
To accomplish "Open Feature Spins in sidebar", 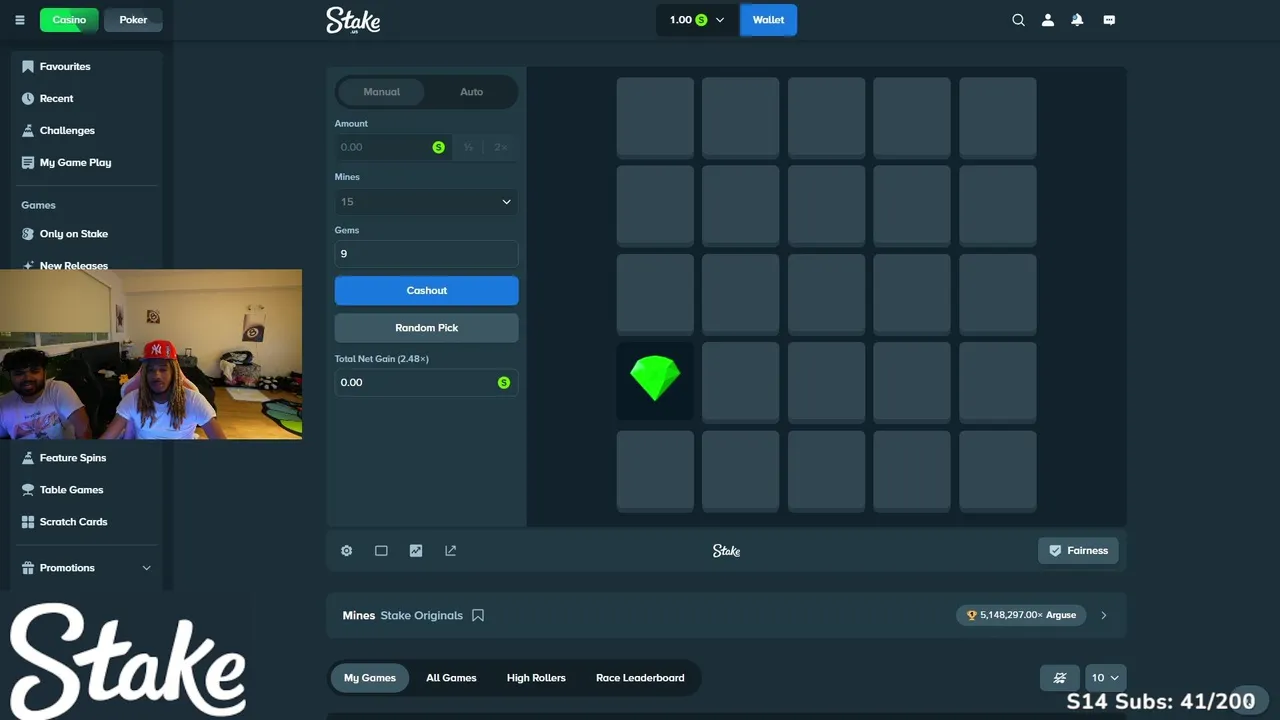I will point(72,458).
